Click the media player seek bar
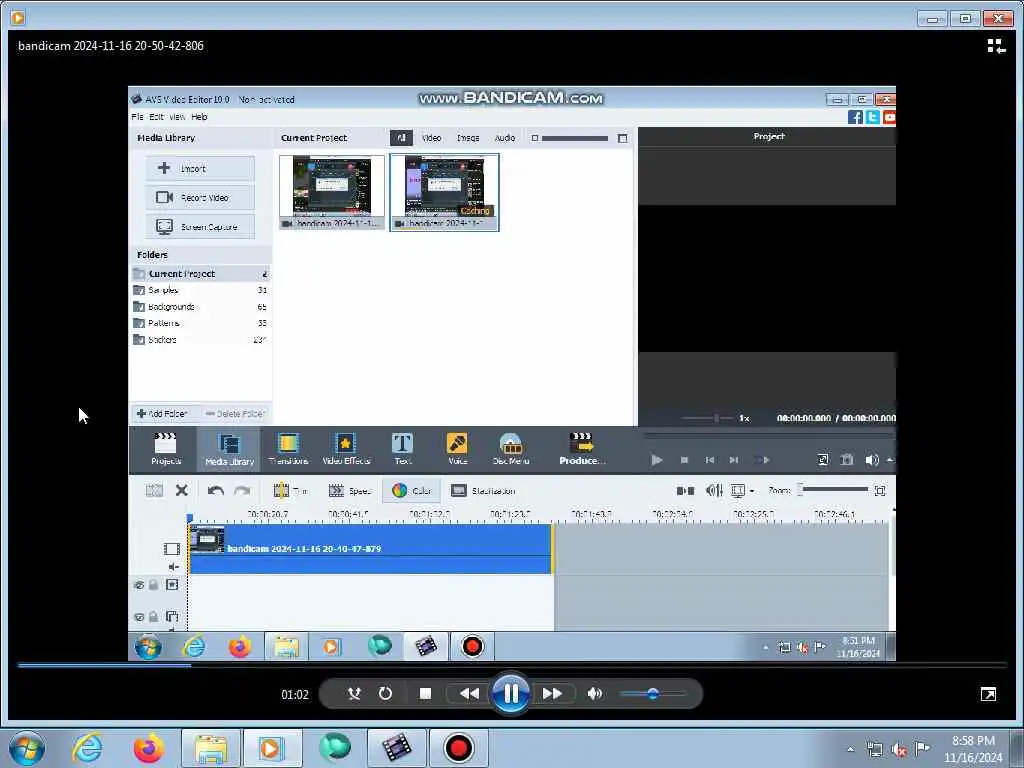 click(512, 665)
